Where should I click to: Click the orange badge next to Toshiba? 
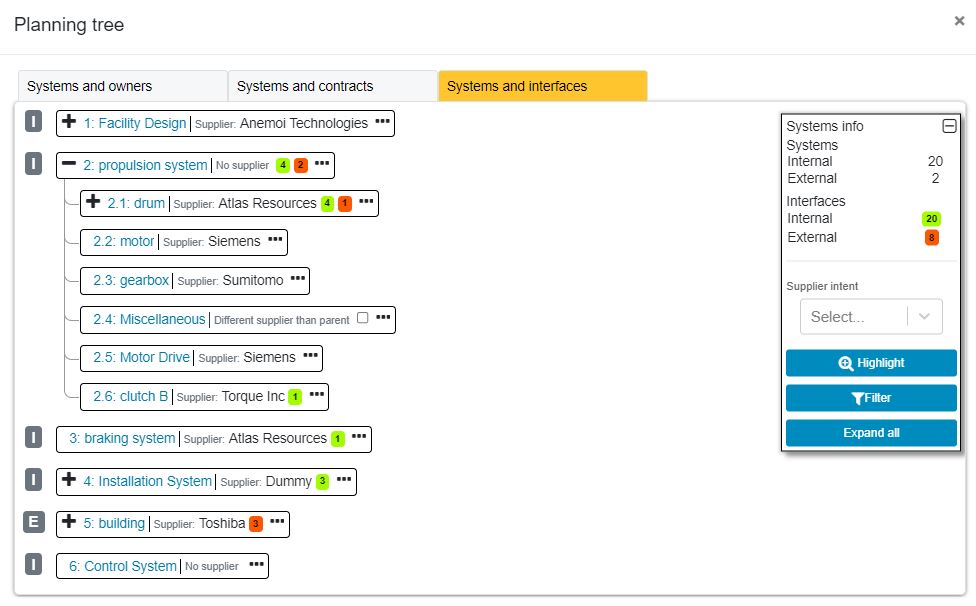tap(256, 523)
